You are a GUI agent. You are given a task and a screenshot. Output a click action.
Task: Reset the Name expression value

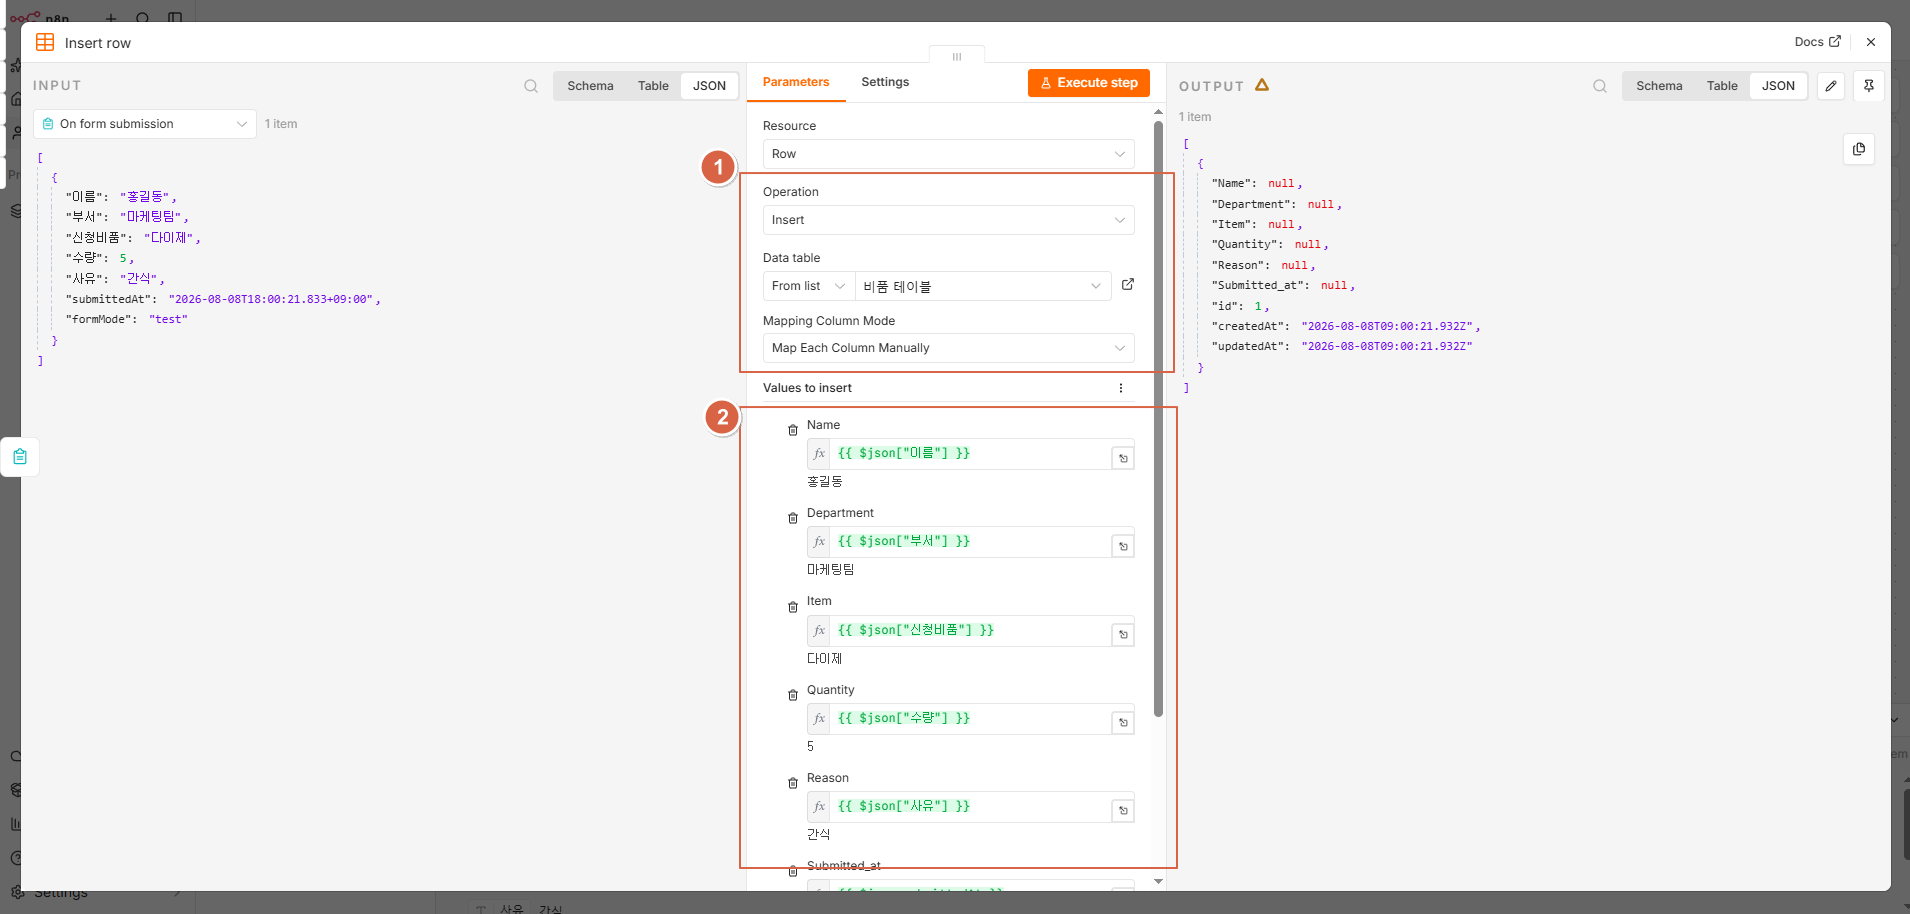click(1123, 458)
